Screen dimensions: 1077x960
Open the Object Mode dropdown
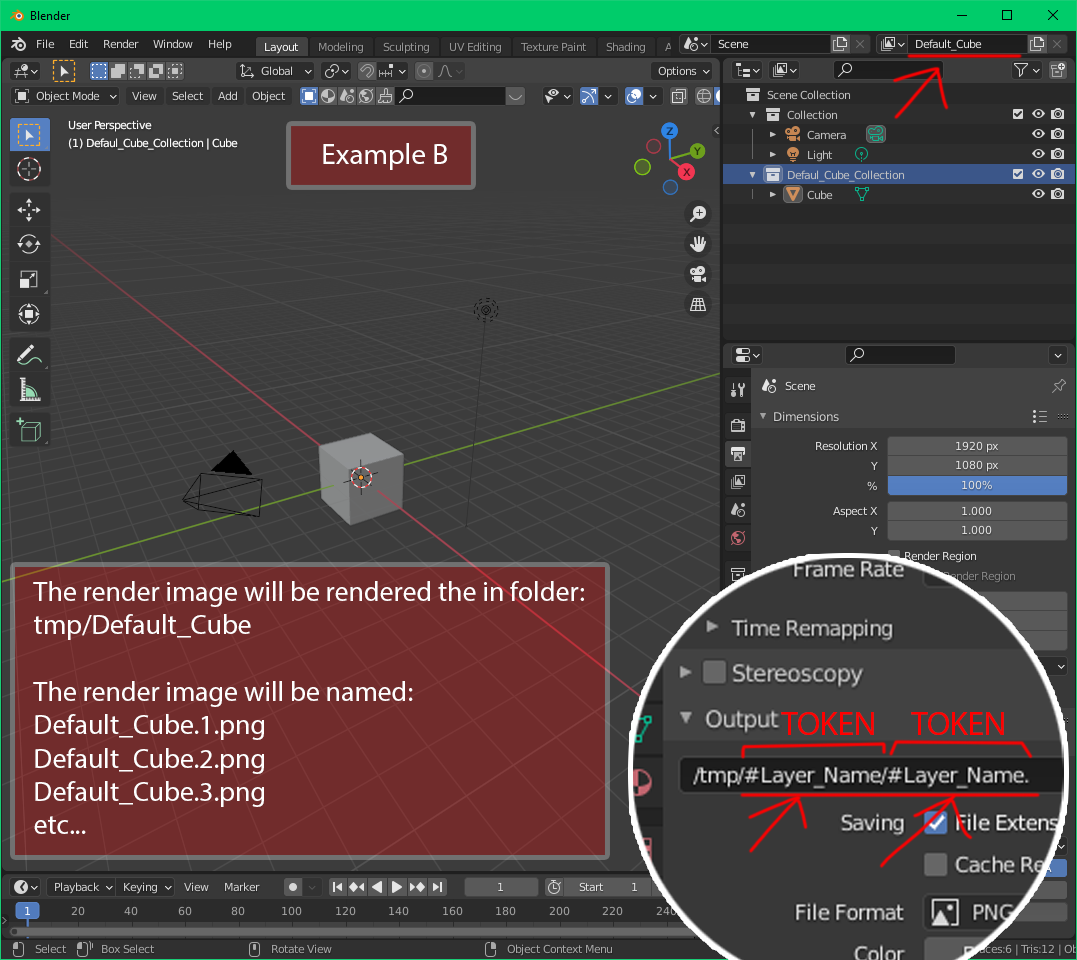pos(67,96)
